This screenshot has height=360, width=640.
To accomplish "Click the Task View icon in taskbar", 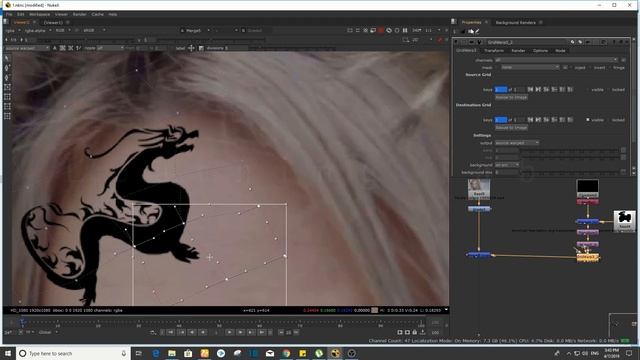I will point(138,353).
